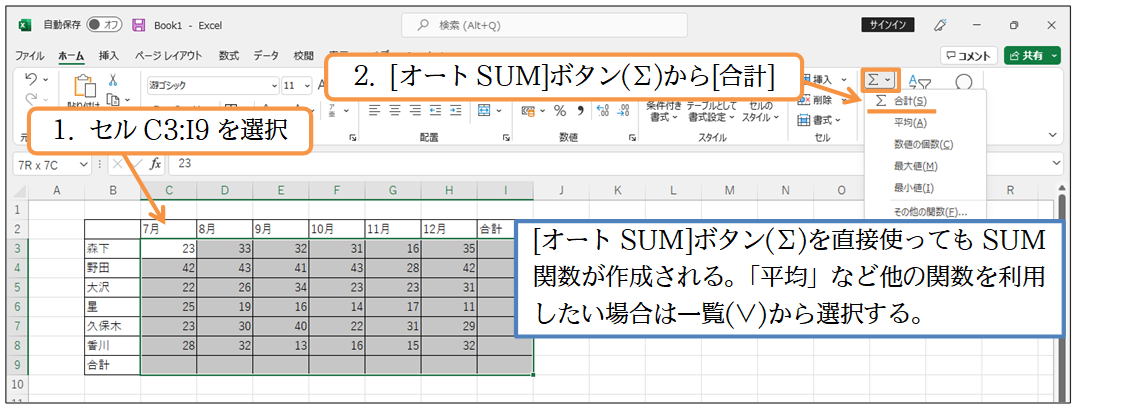Image resolution: width=1125 pixels, height=407 pixels.
Task: Click the decrease decimal icon
Action: [623, 111]
